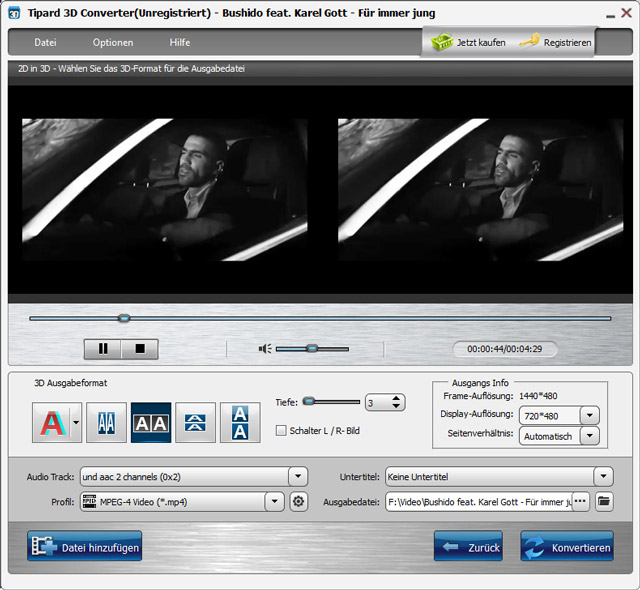Image resolution: width=640 pixels, height=590 pixels.
Task: Start conversion with Konvertieren button
Action: [x=567, y=546]
